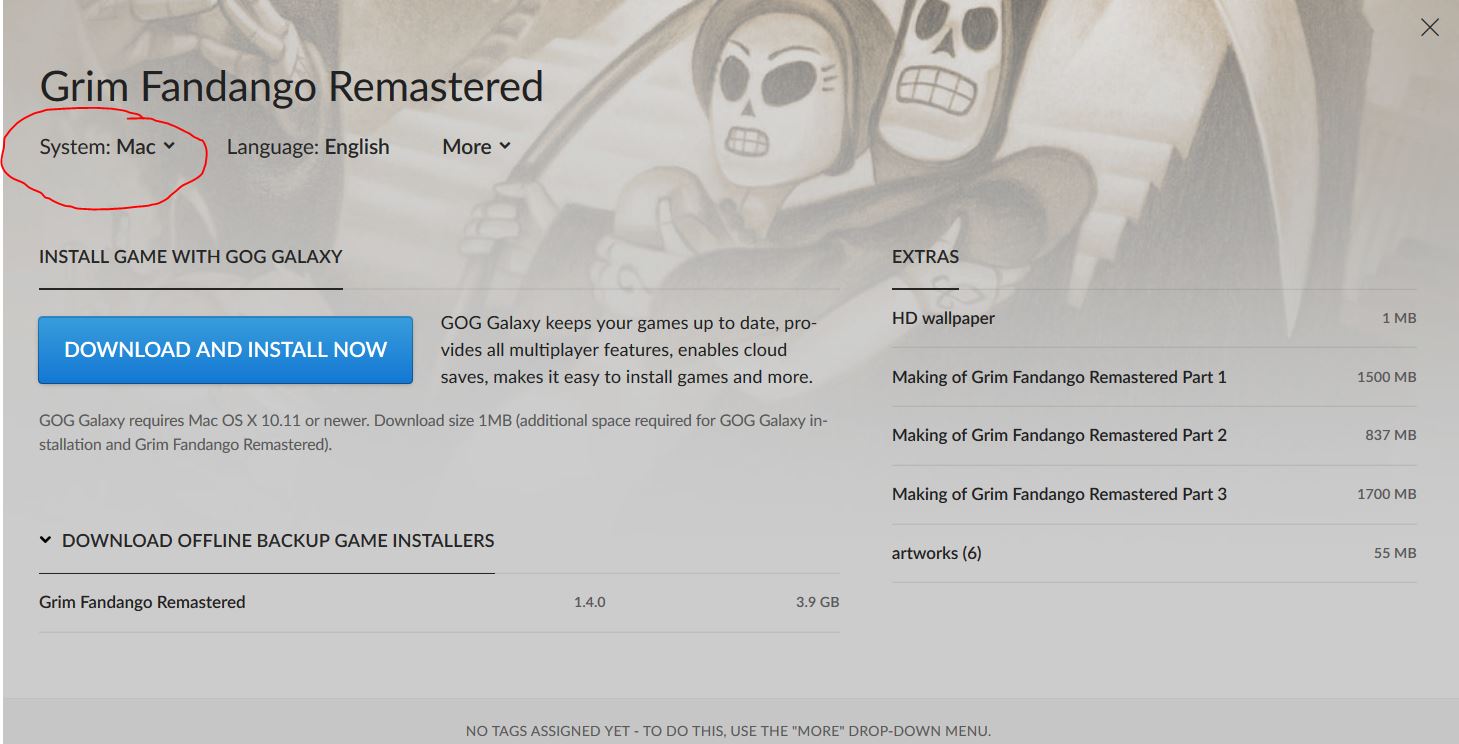Download Making of Grim Fandango Remastered Part 2
The width and height of the screenshot is (1459, 744).
point(1154,435)
